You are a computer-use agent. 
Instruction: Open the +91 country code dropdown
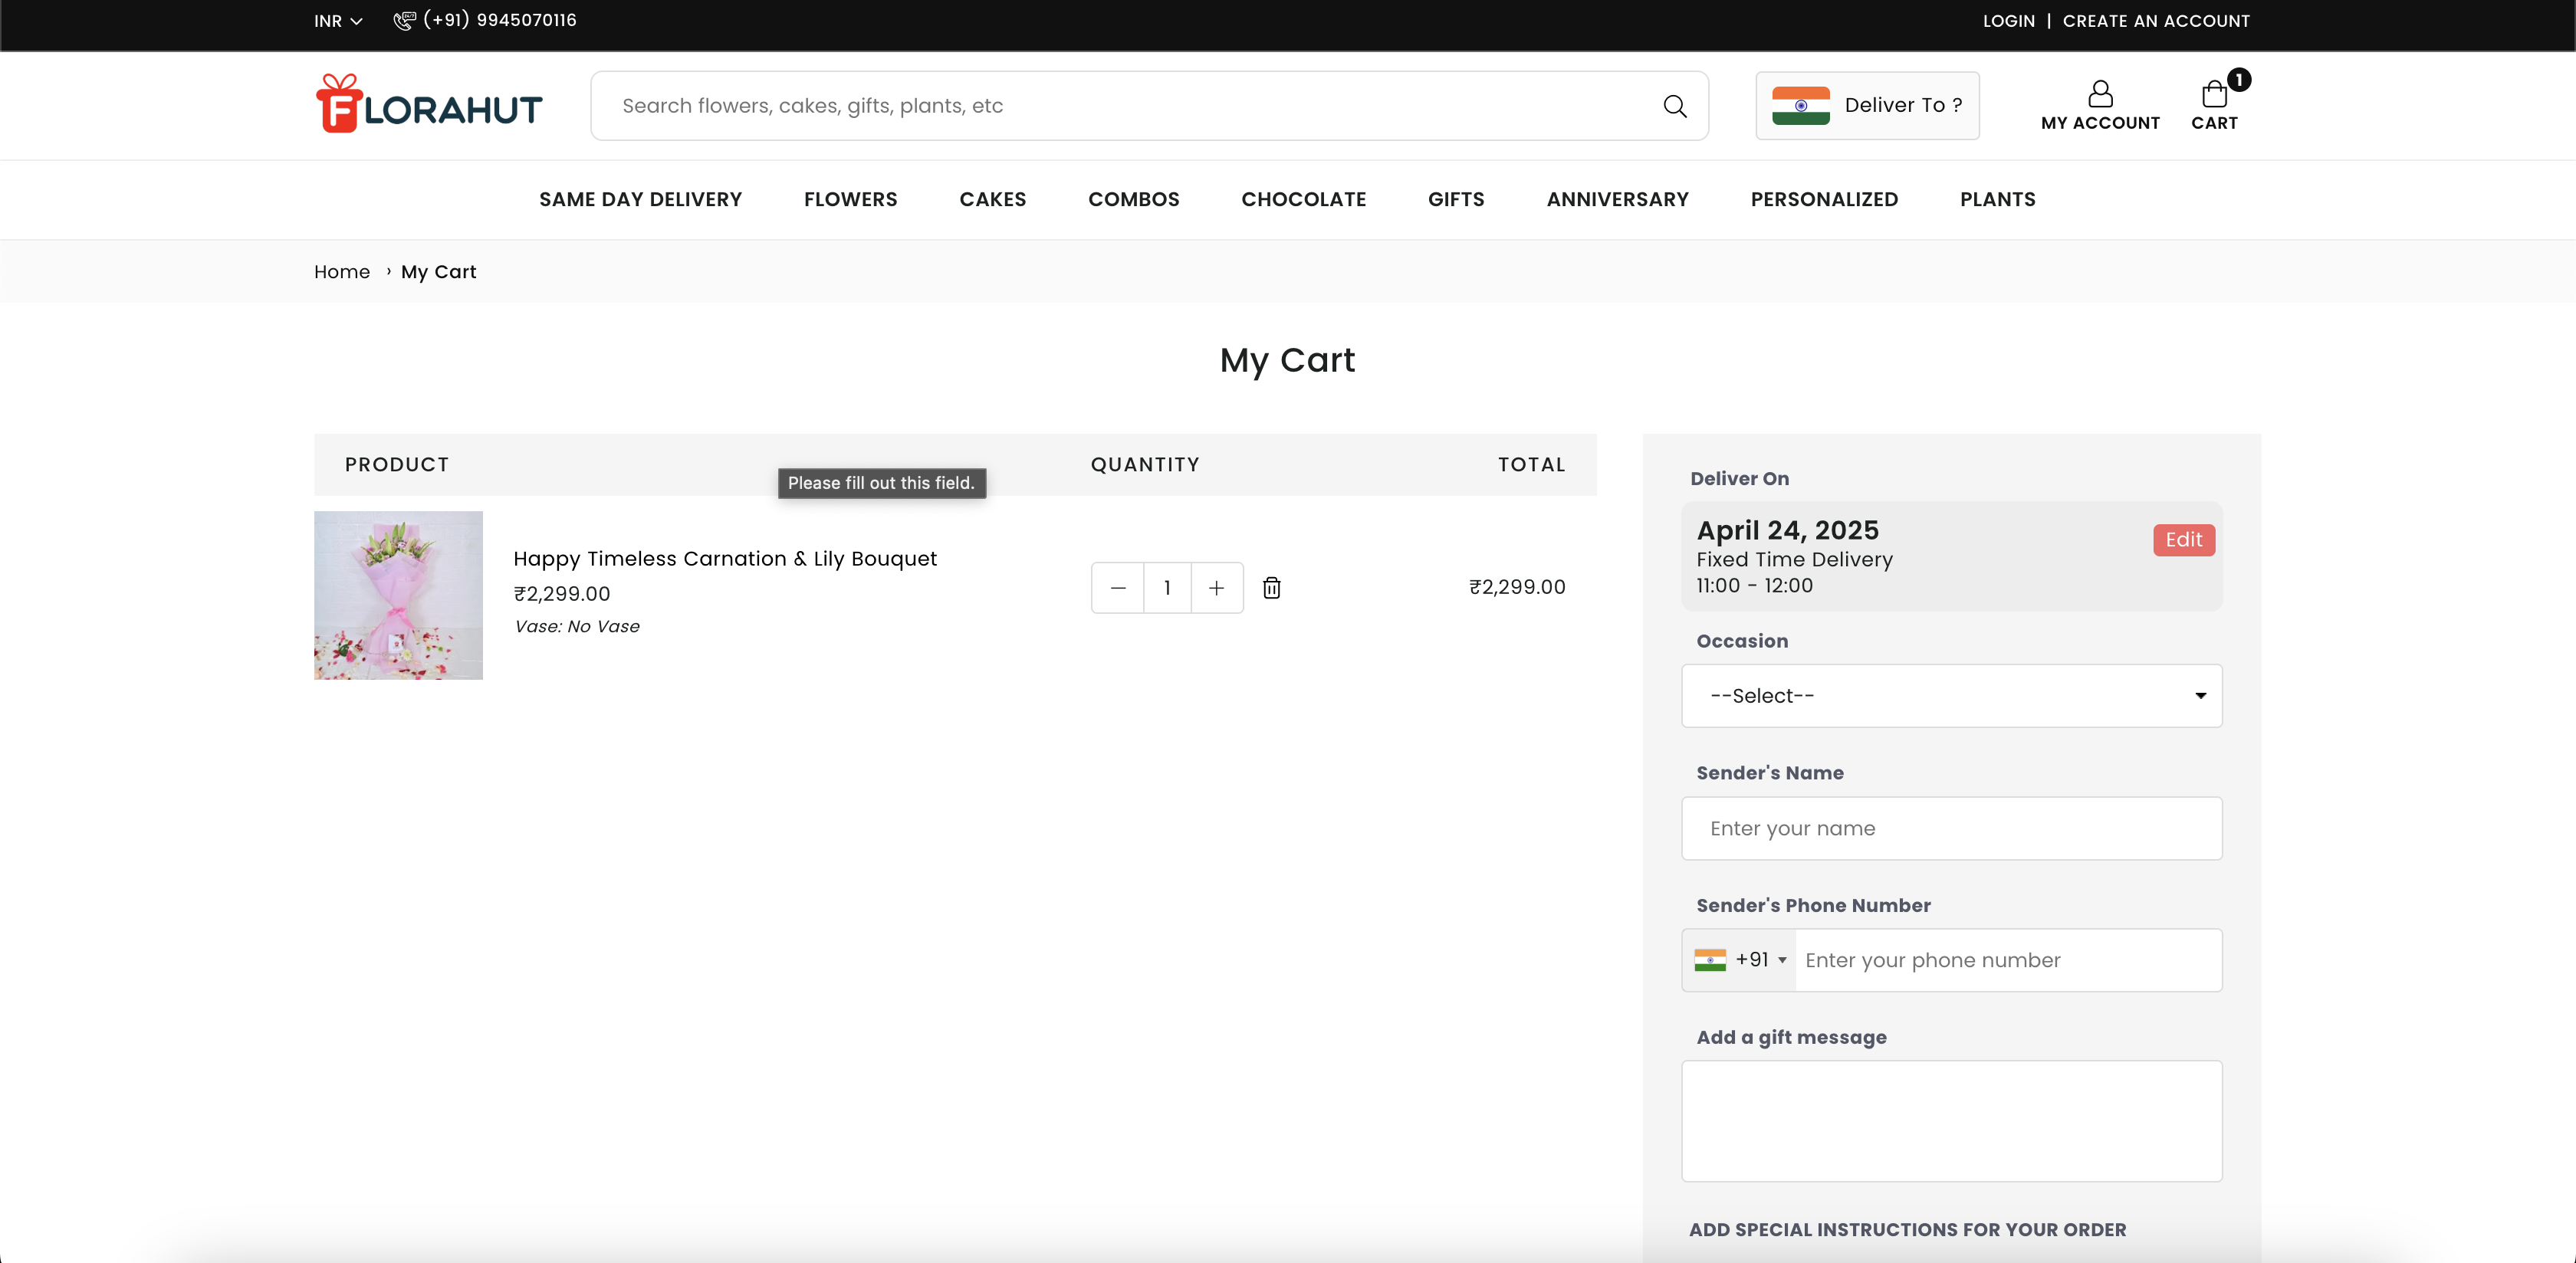coord(1739,960)
